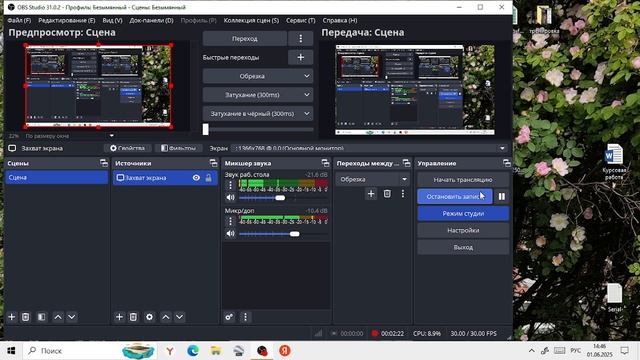The height and width of the screenshot is (360, 640).
Task: Click the Передача program output thumbnail
Action: (415, 90)
